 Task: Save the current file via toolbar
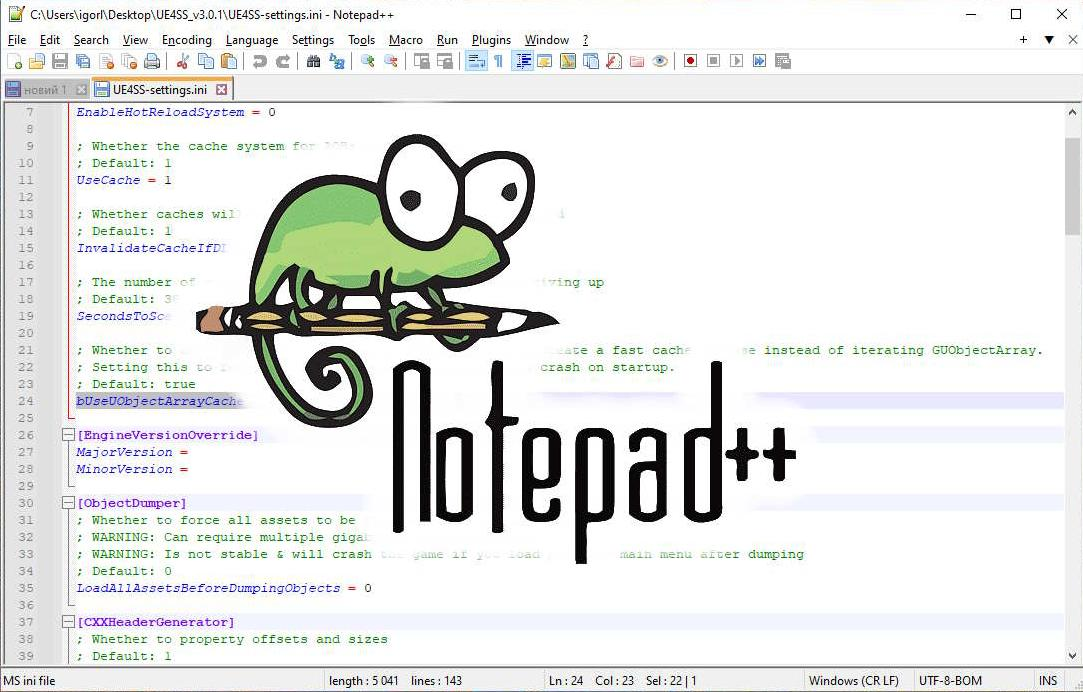pos(60,61)
